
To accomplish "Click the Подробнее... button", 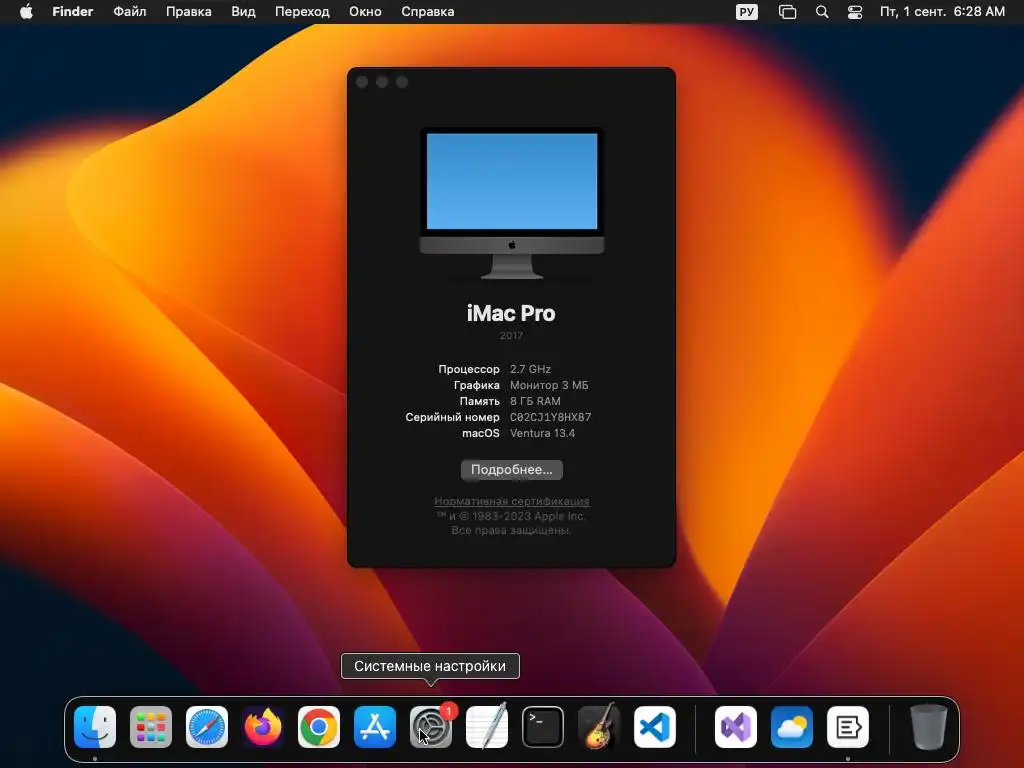I will click(x=512, y=470).
